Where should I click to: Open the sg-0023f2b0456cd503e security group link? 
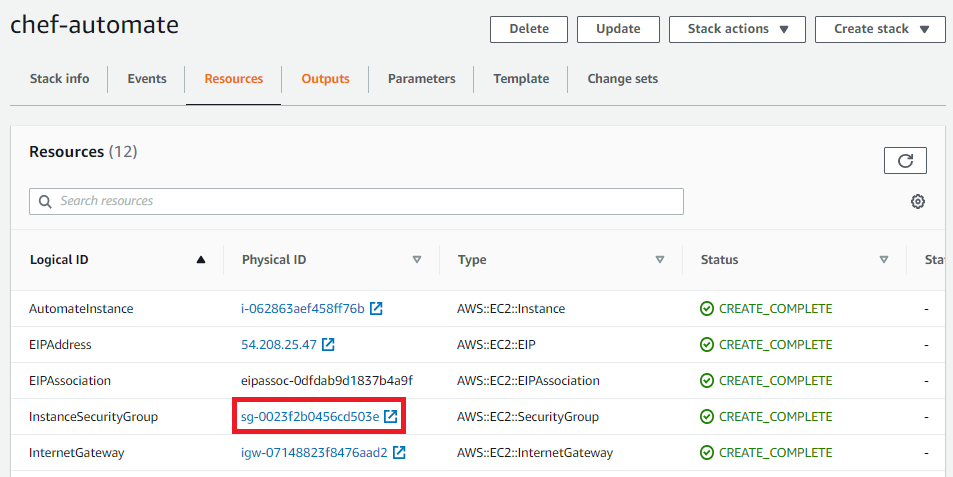(310, 417)
